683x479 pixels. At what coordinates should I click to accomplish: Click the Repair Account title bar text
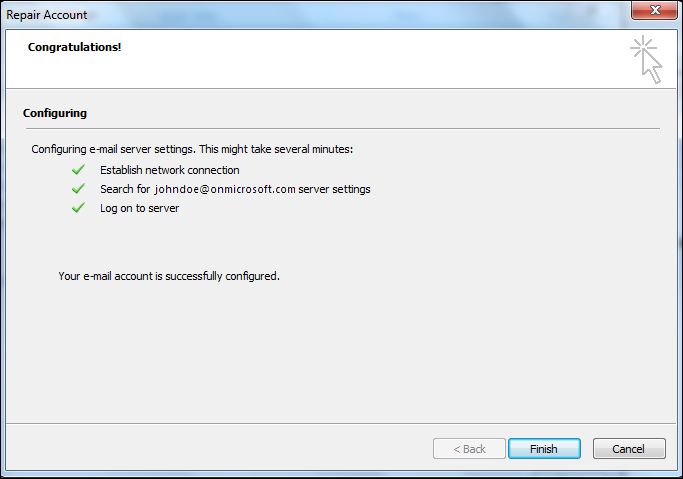point(48,15)
